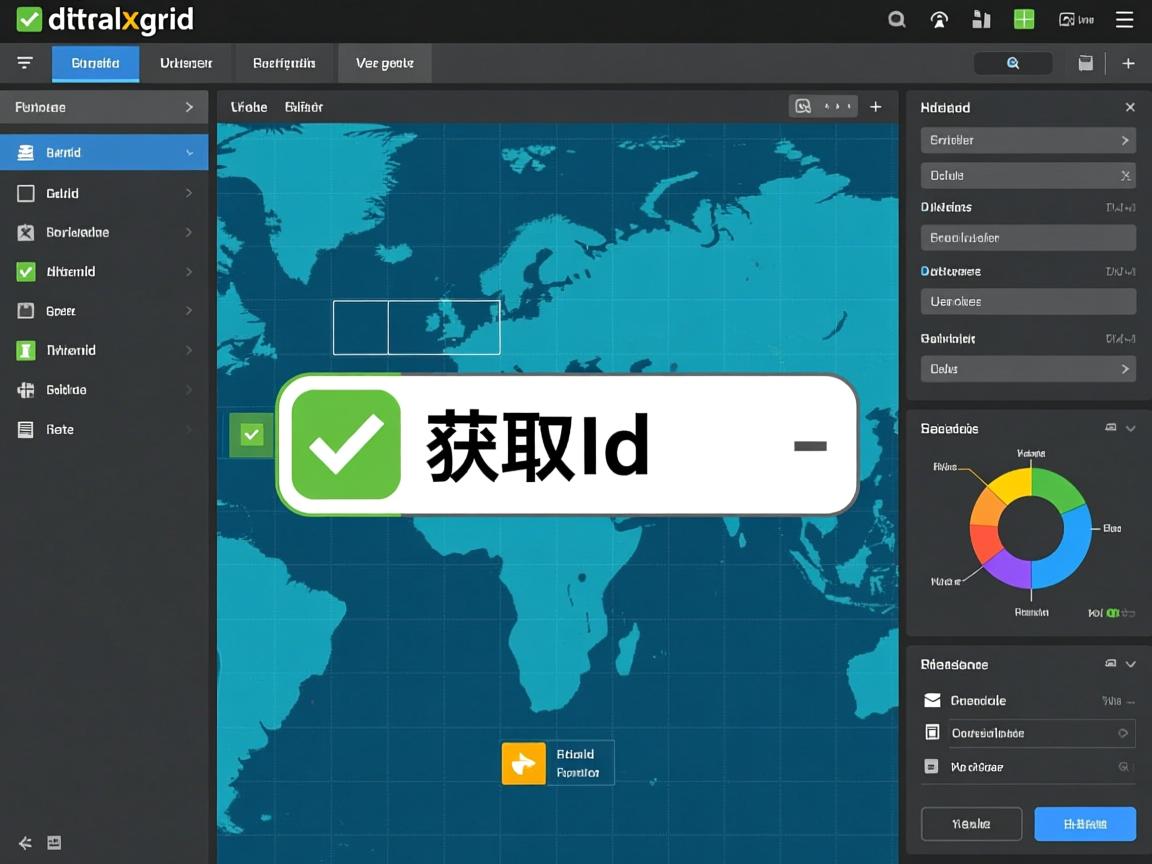Click the notifications bell icon in header

point(938,19)
